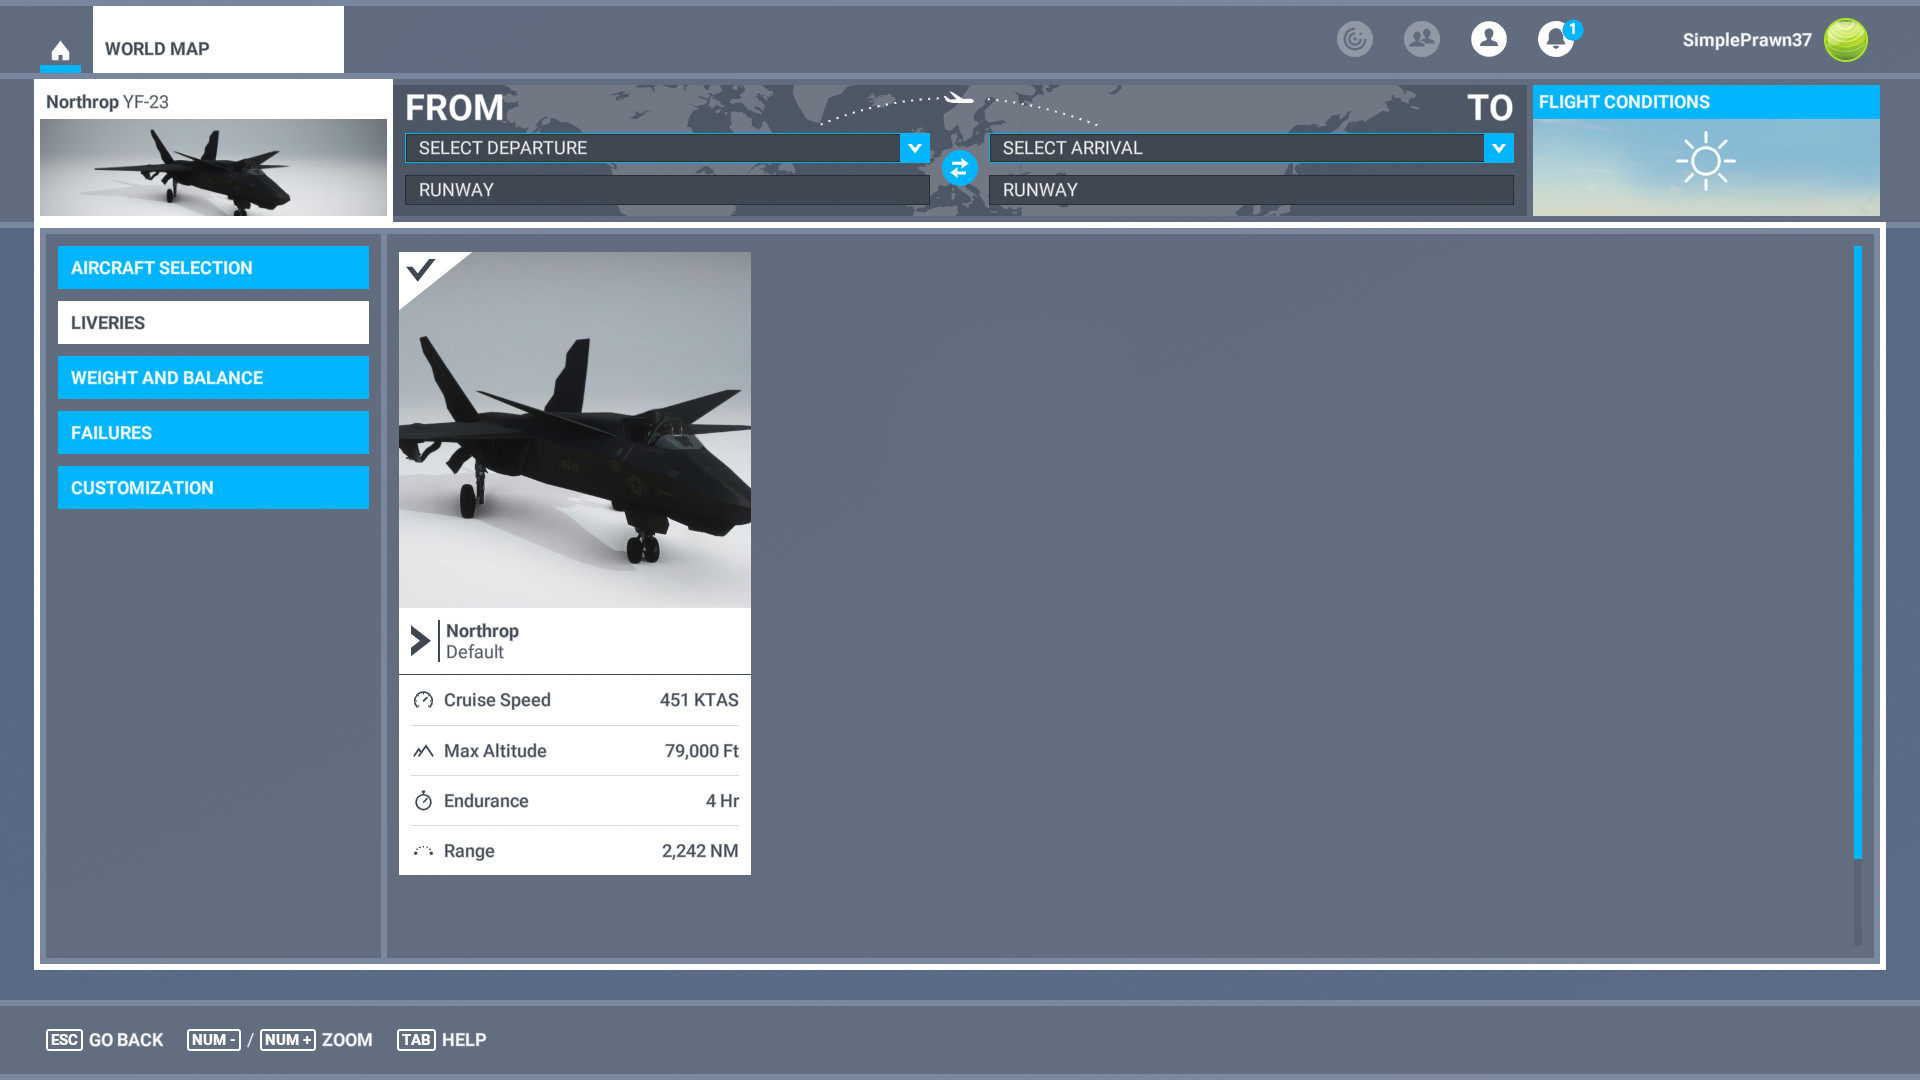Screen dimensions: 1920x1080
Task: Click the NUM - zoom key
Action: click(x=214, y=1040)
